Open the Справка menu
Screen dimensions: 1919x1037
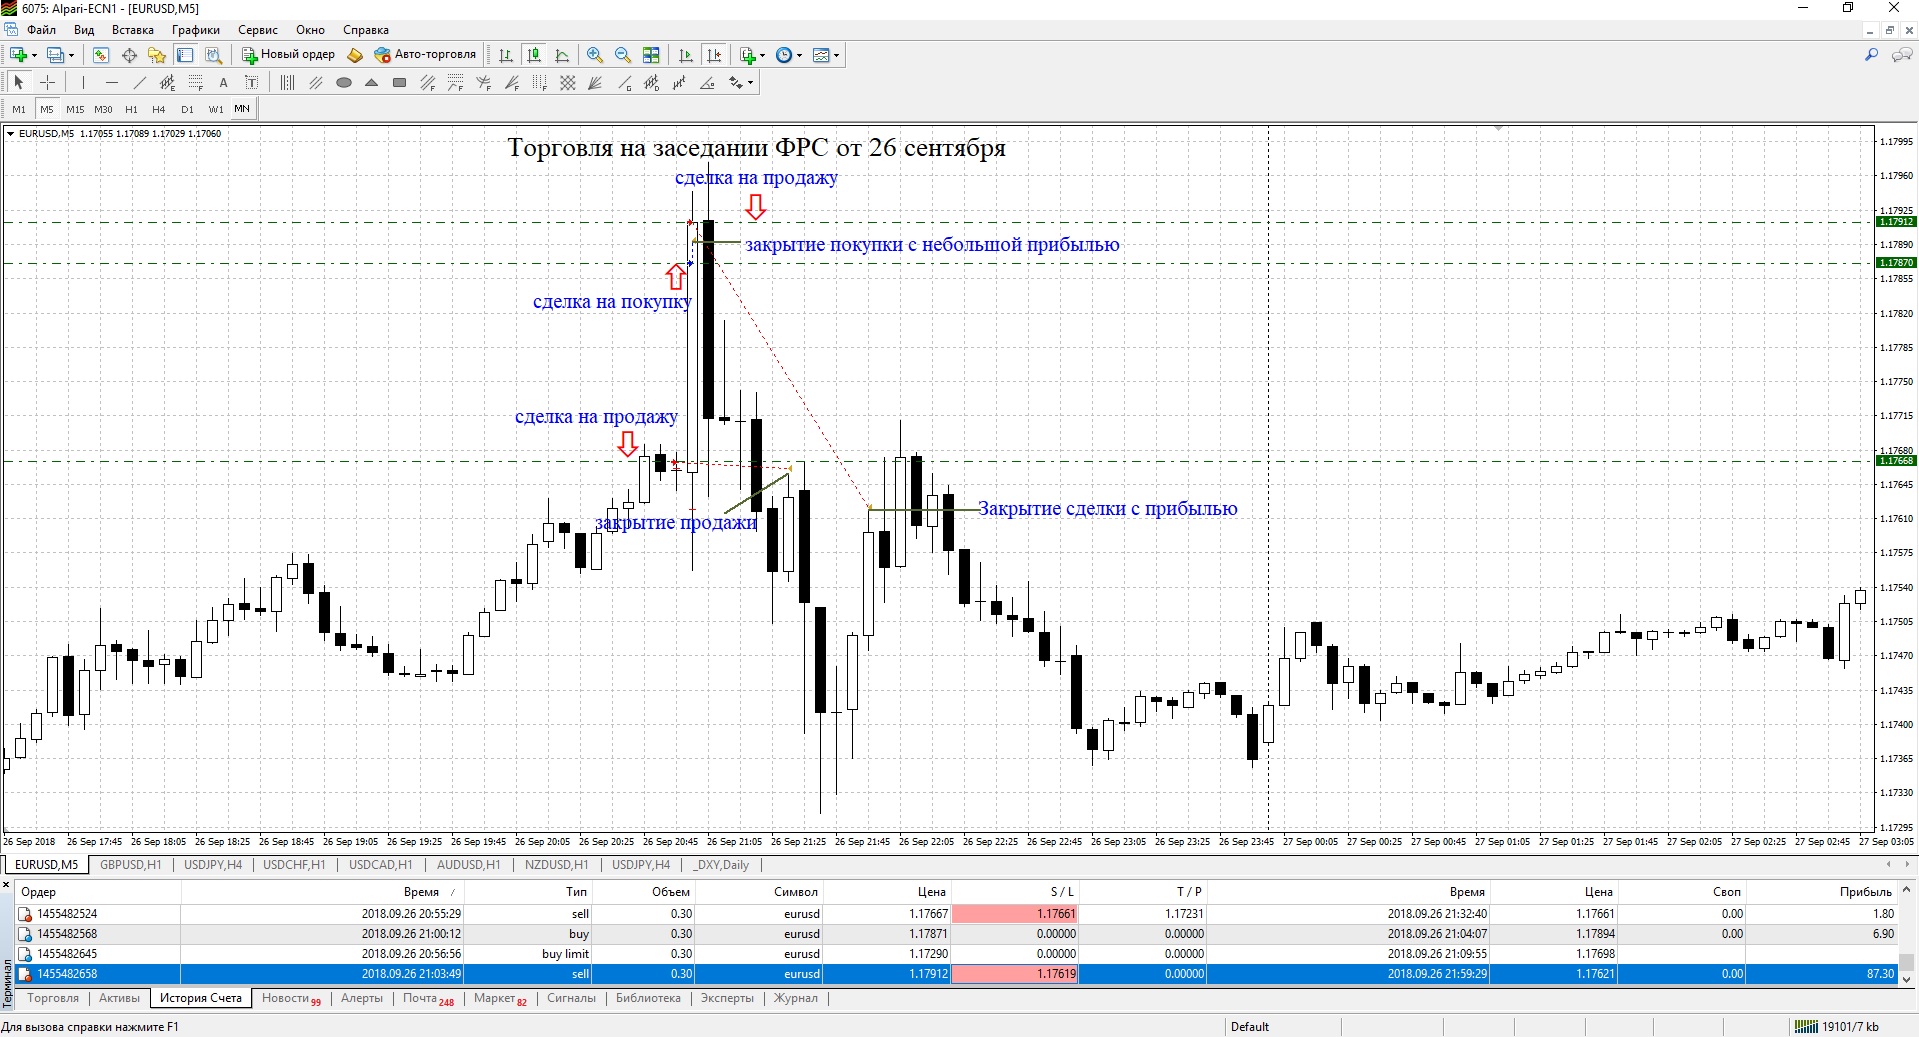coord(365,30)
